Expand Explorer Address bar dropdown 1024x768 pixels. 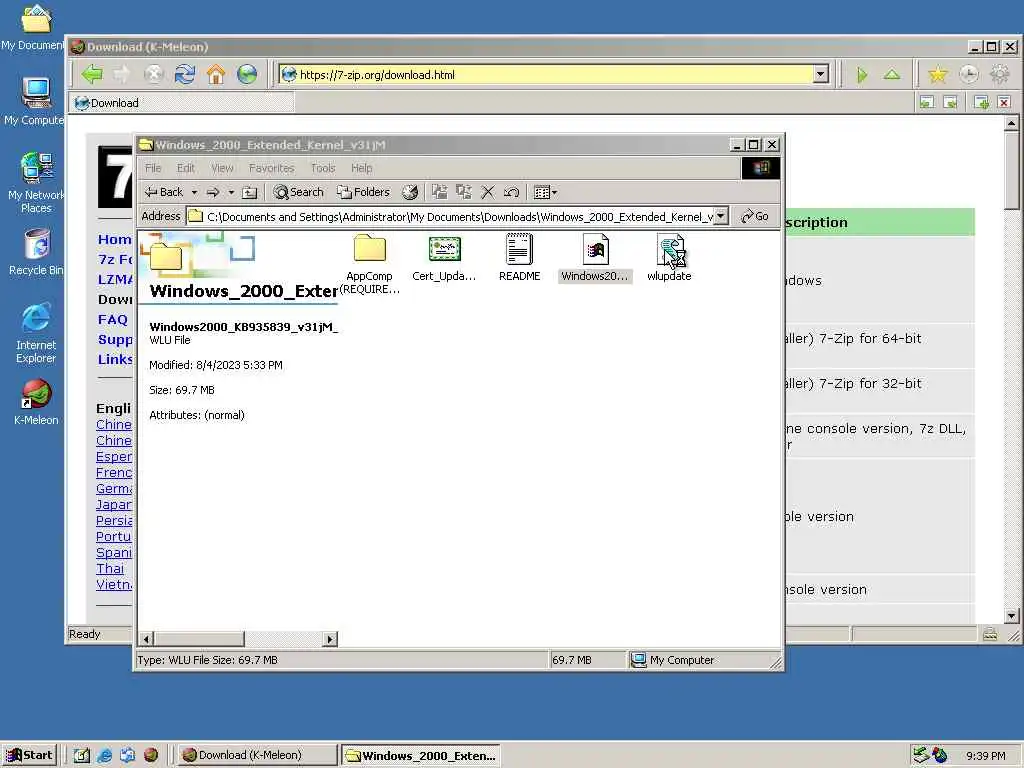(720, 216)
